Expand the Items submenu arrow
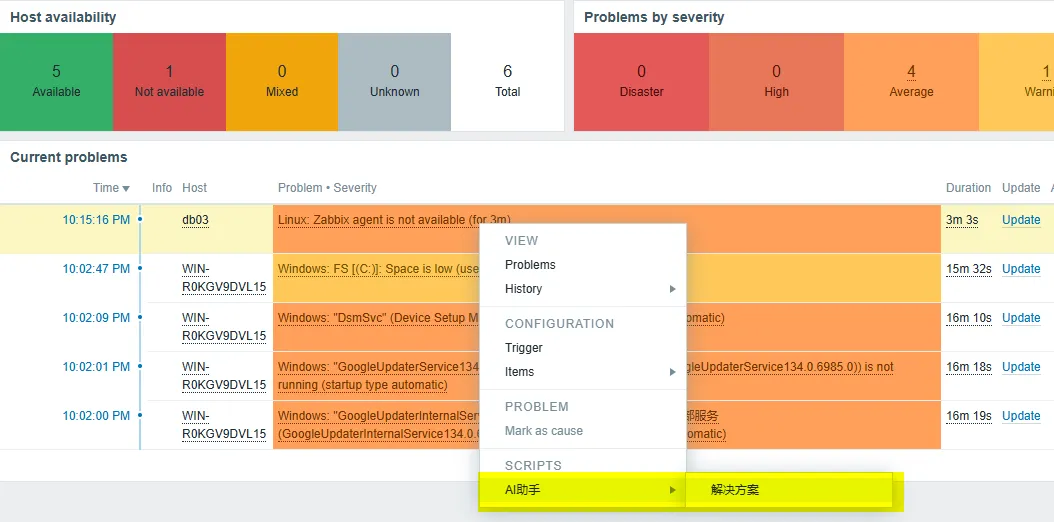 tap(672, 372)
